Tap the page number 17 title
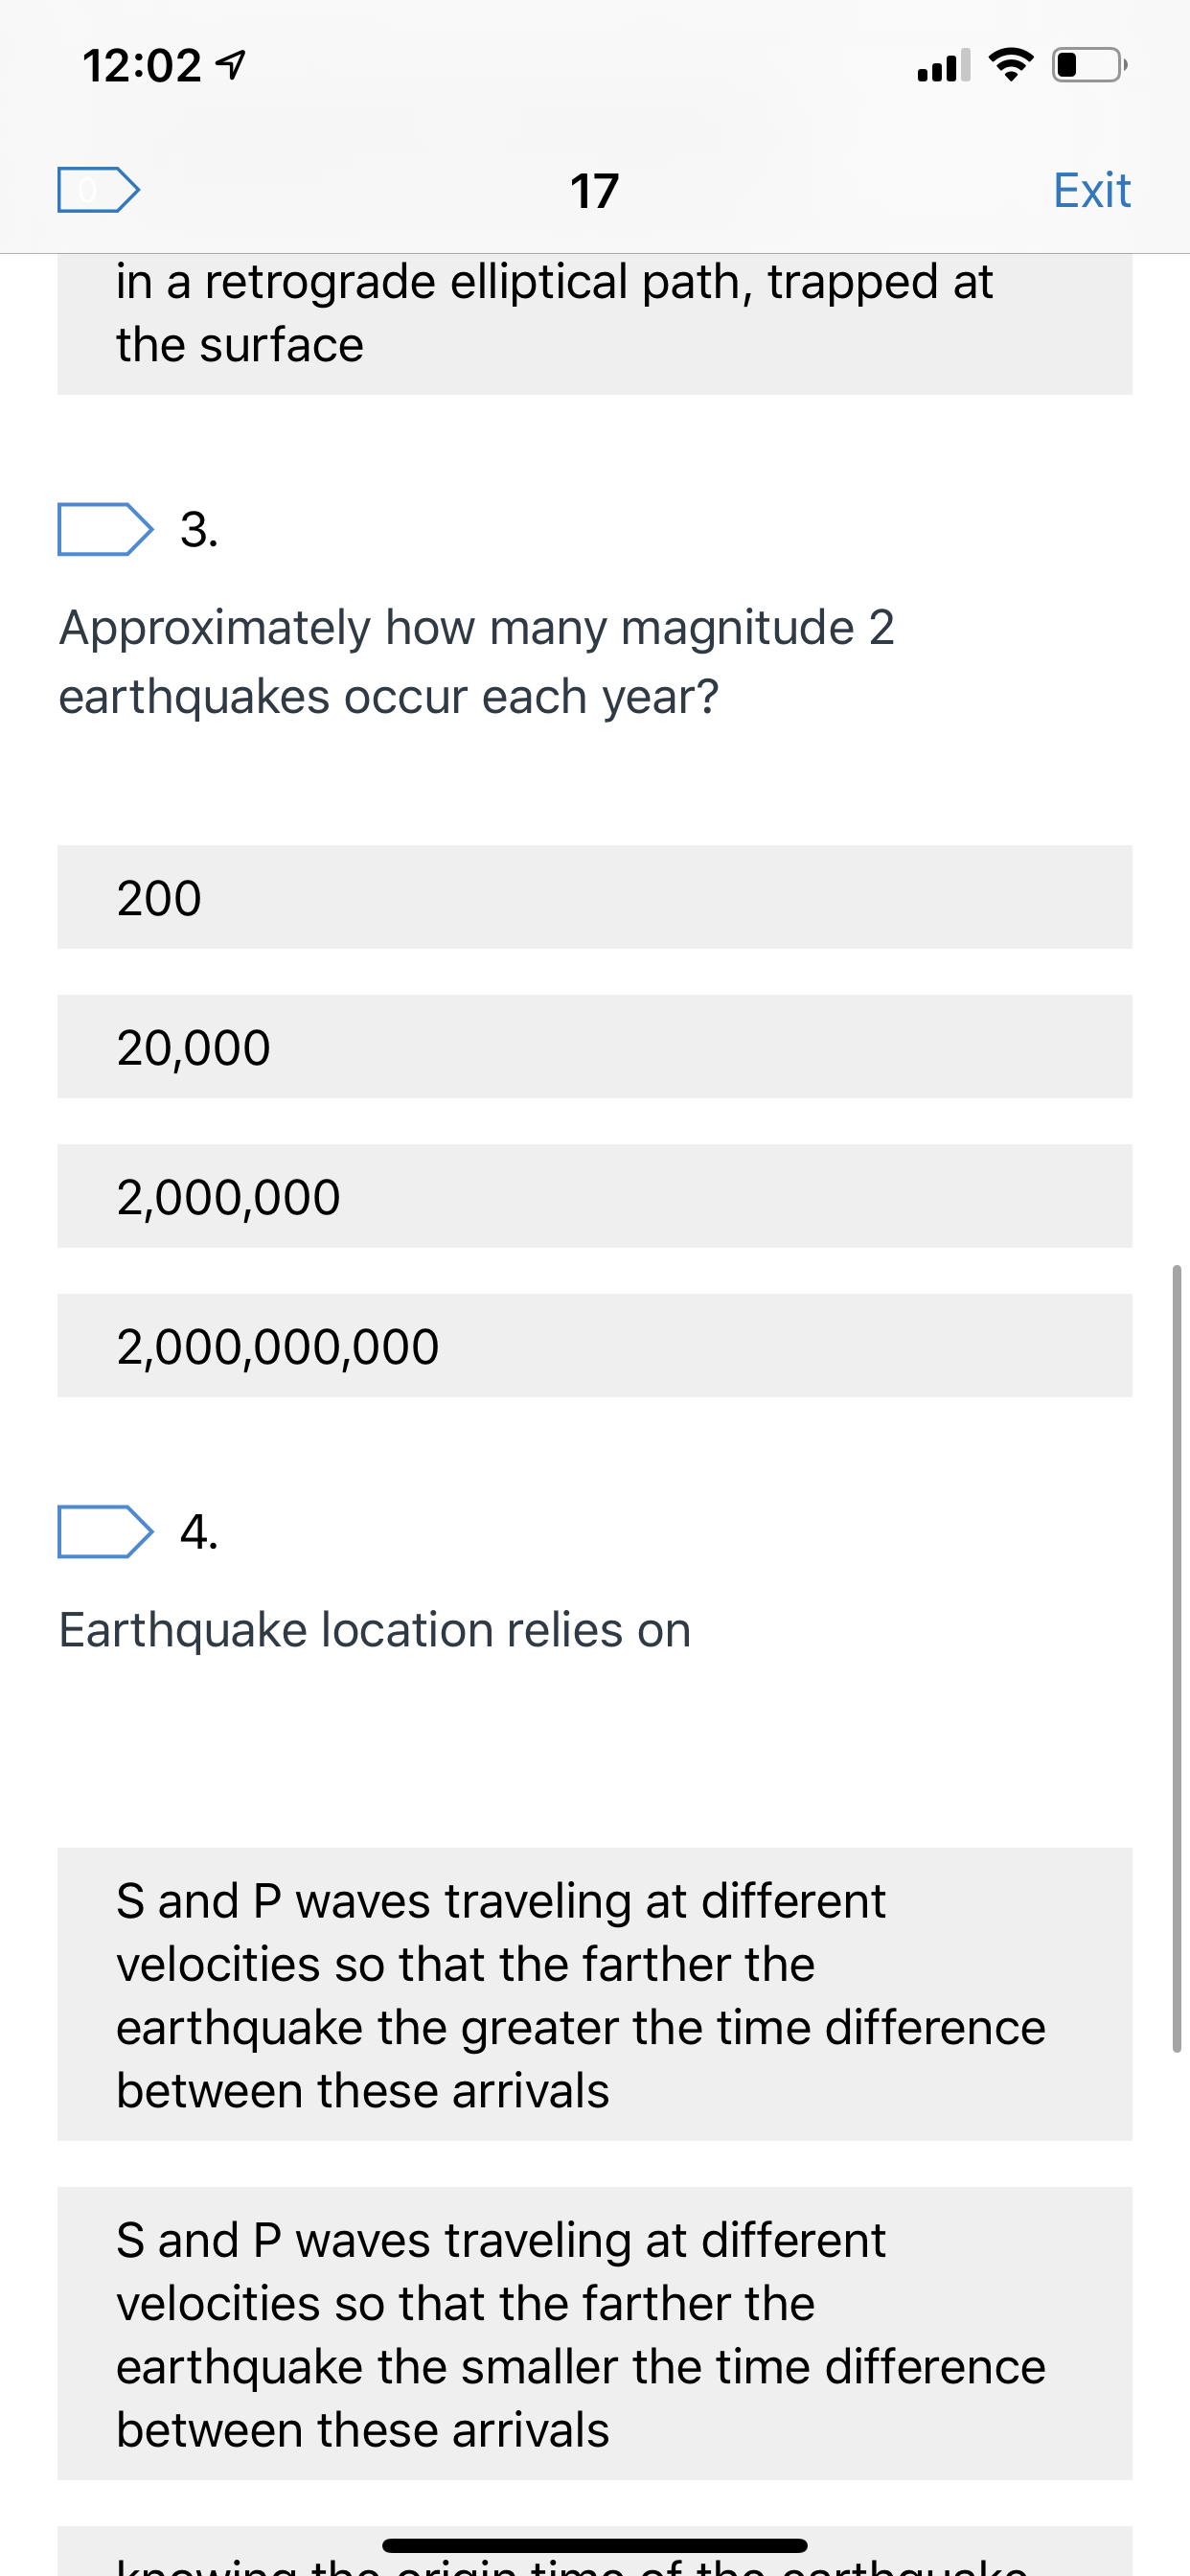The width and height of the screenshot is (1190, 2576). (594, 190)
